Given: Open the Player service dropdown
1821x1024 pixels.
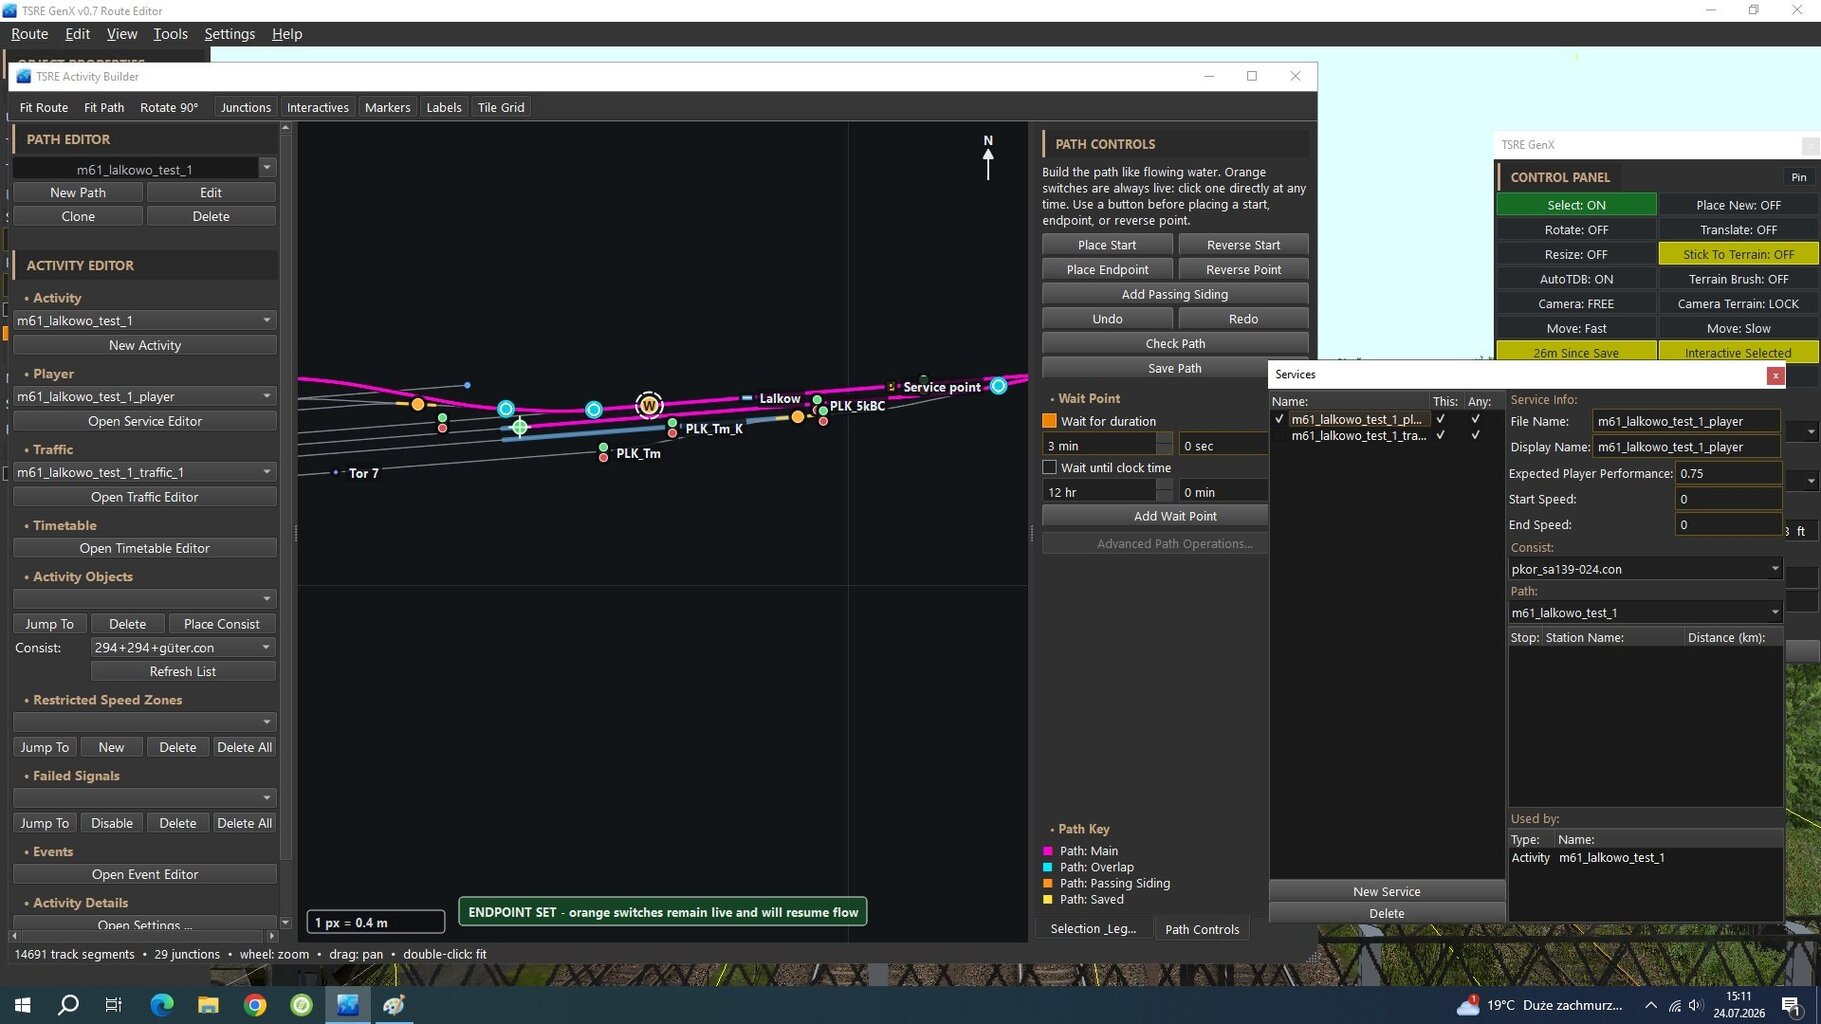Looking at the screenshot, I should click(x=144, y=396).
